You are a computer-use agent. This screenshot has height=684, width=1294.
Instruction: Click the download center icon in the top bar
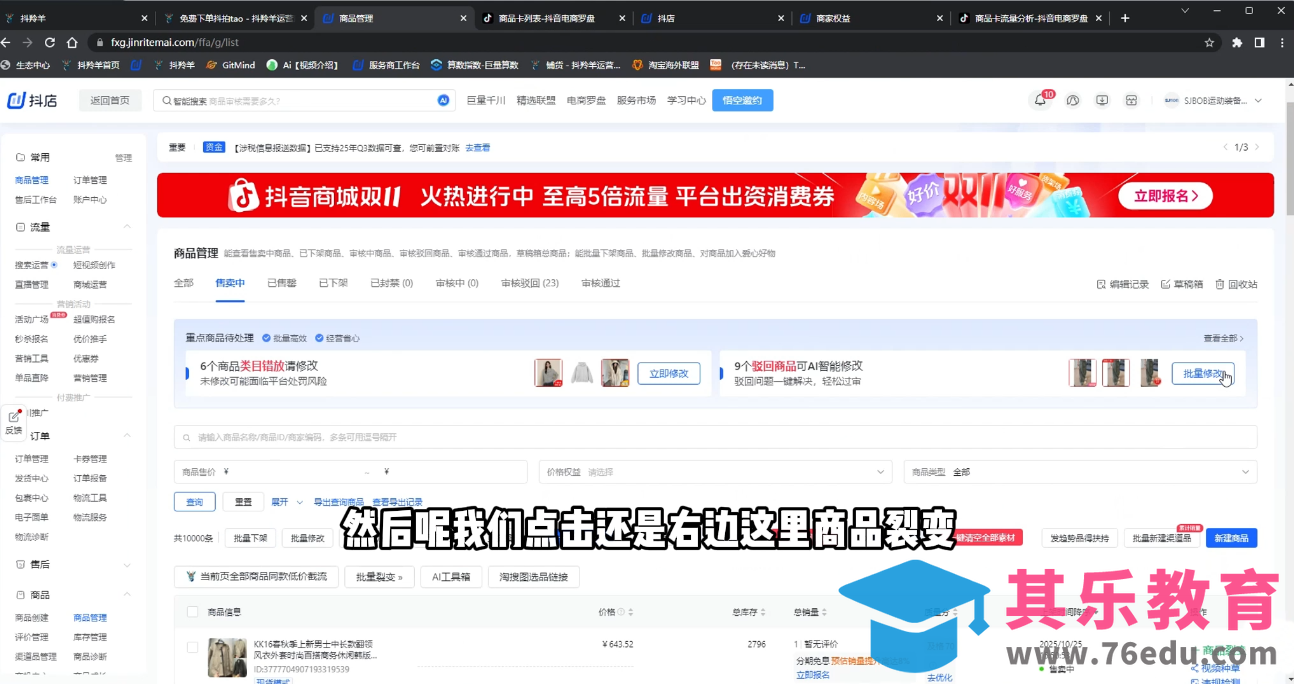pyautogui.click(x=1102, y=100)
